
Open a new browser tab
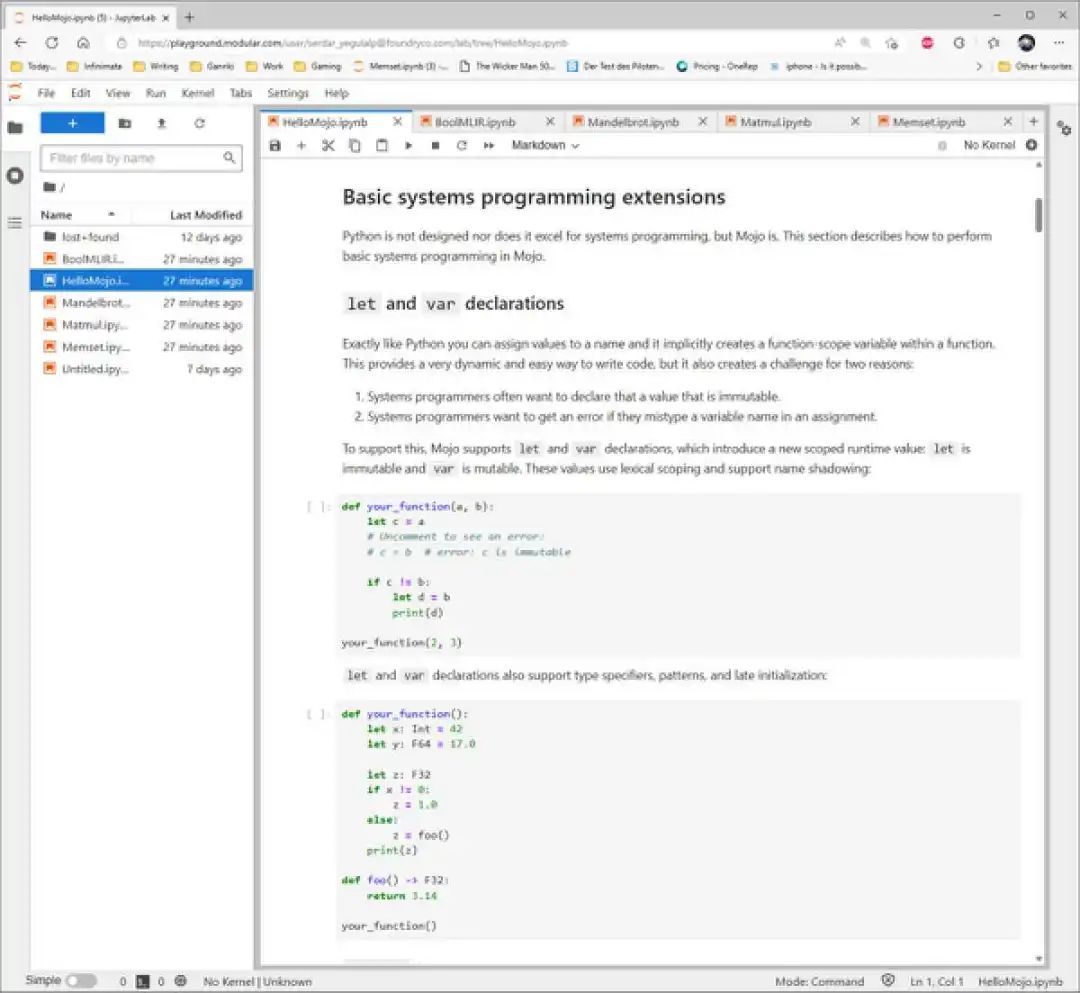[x=189, y=17]
